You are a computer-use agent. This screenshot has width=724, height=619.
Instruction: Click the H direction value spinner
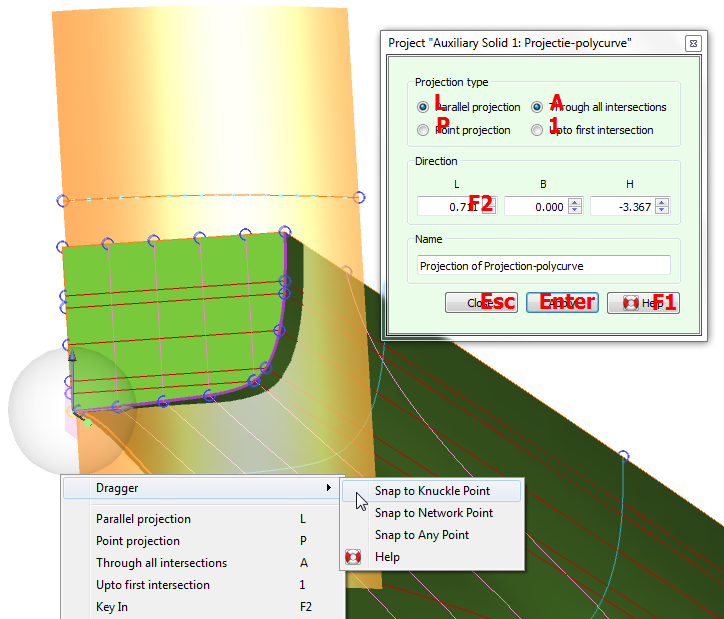[x=661, y=205]
